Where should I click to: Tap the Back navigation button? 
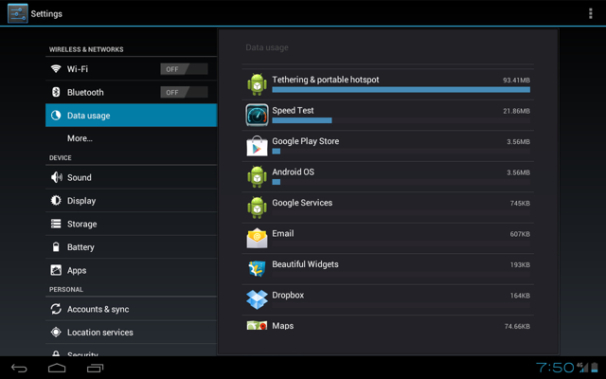coord(19,368)
